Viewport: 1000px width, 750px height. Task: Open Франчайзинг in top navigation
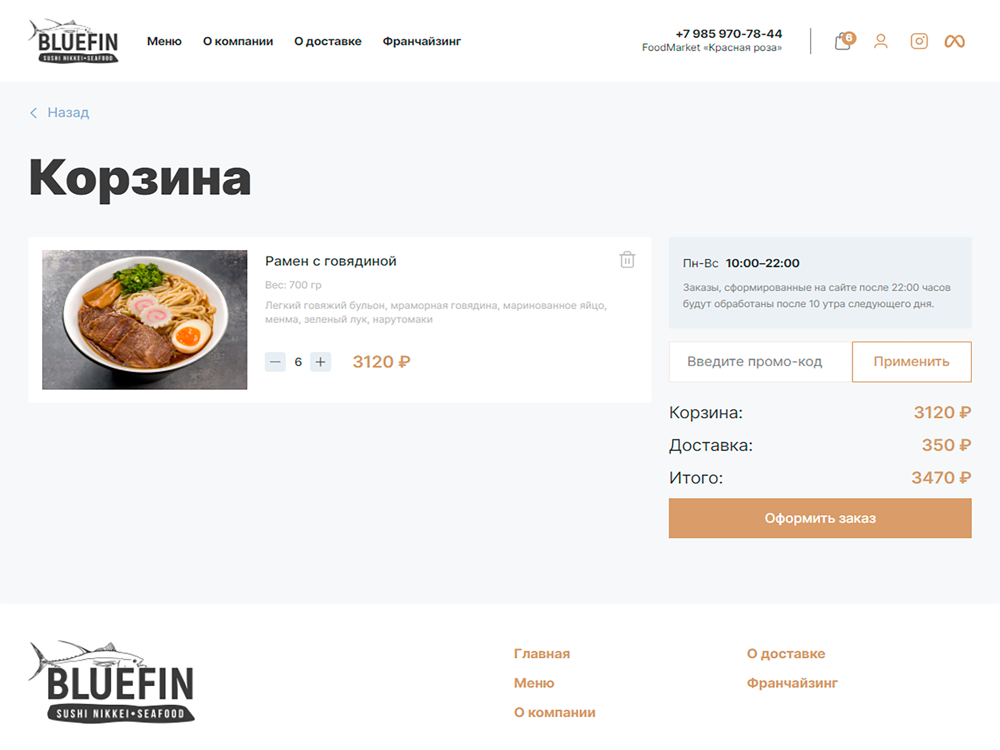(x=422, y=41)
